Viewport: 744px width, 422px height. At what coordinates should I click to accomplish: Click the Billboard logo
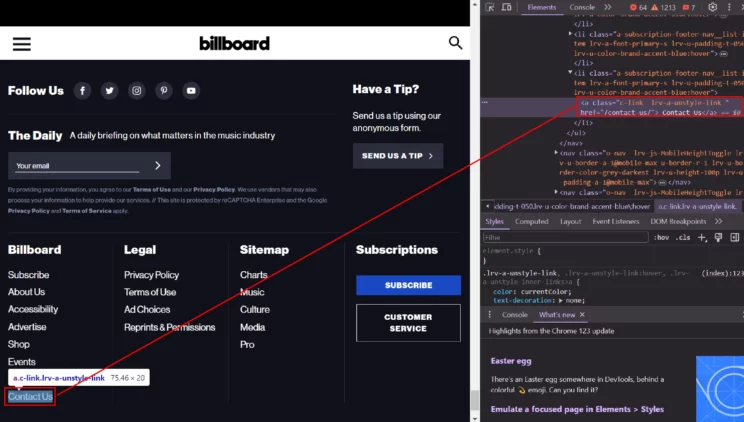[x=234, y=43]
